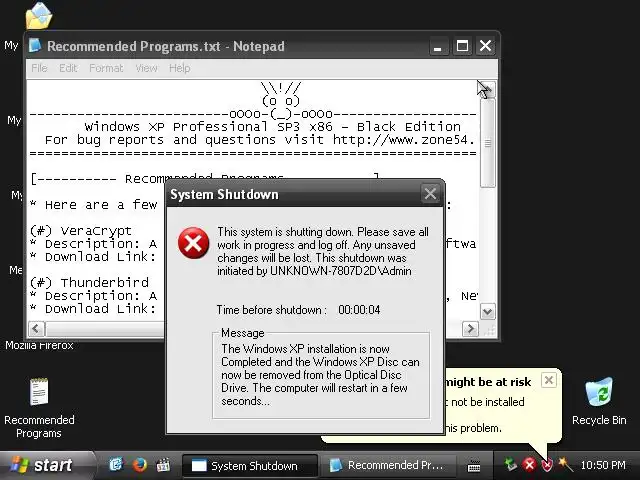The width and height of the screenshot is (640, 480).
Task: Click the Security Center shield tray icon
Action: (x=547, y=464)
